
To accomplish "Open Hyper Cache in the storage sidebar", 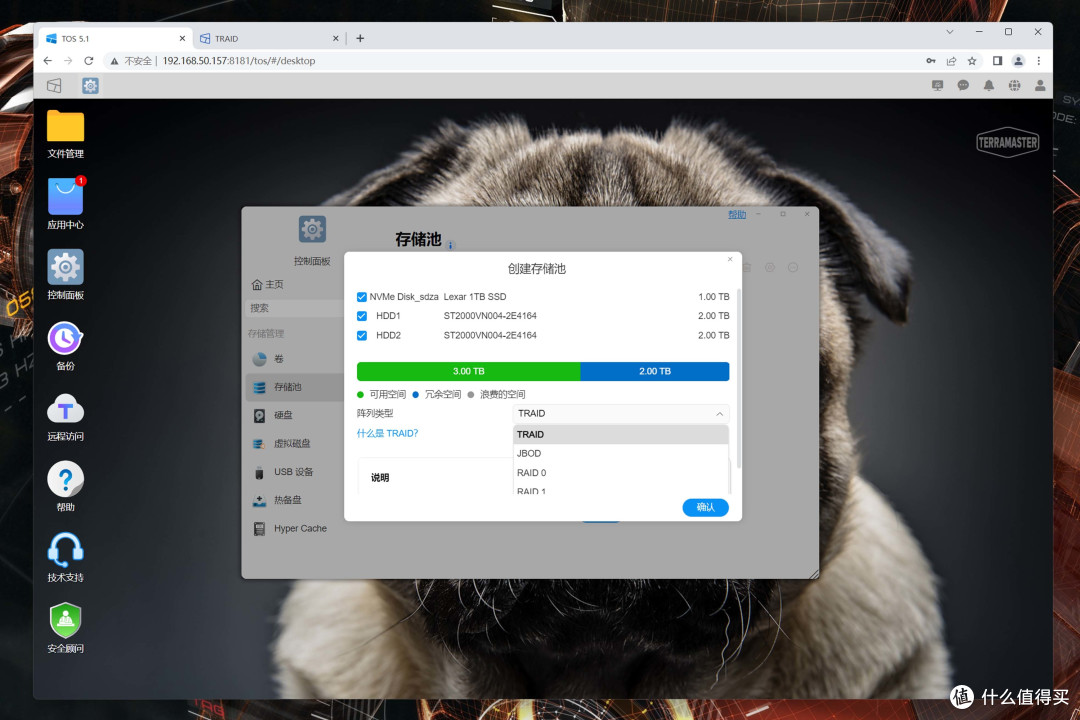I will [294, 528].
